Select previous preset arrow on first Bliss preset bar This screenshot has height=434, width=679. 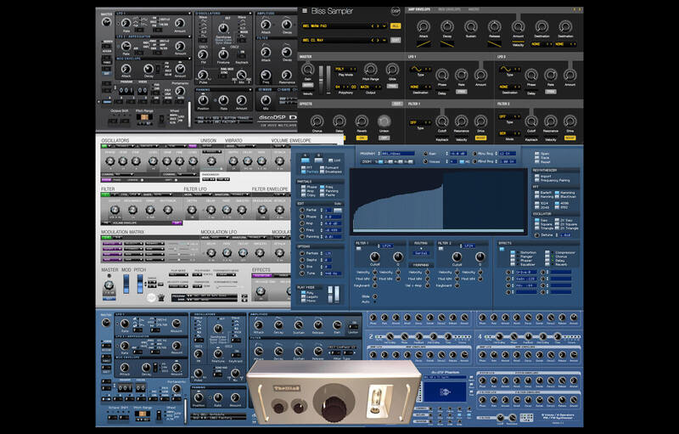coord(373,26)
